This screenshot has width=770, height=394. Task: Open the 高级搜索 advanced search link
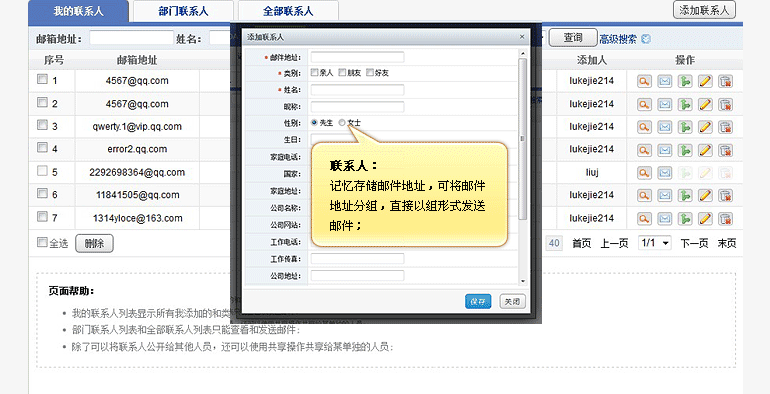[x=618, y=39]
